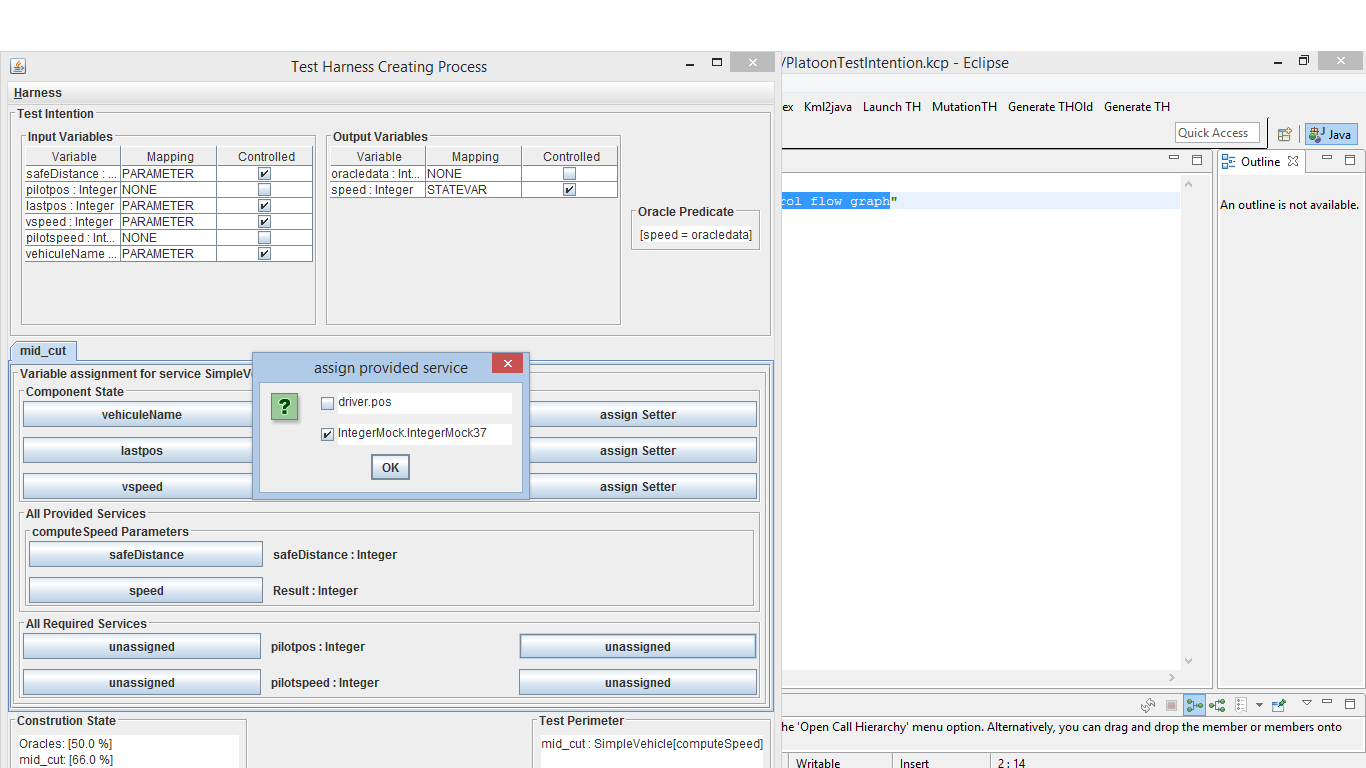1366x768 pixels.
Task: Open the Harness menu
Action: pyautogui.click(x=38, y=93)
